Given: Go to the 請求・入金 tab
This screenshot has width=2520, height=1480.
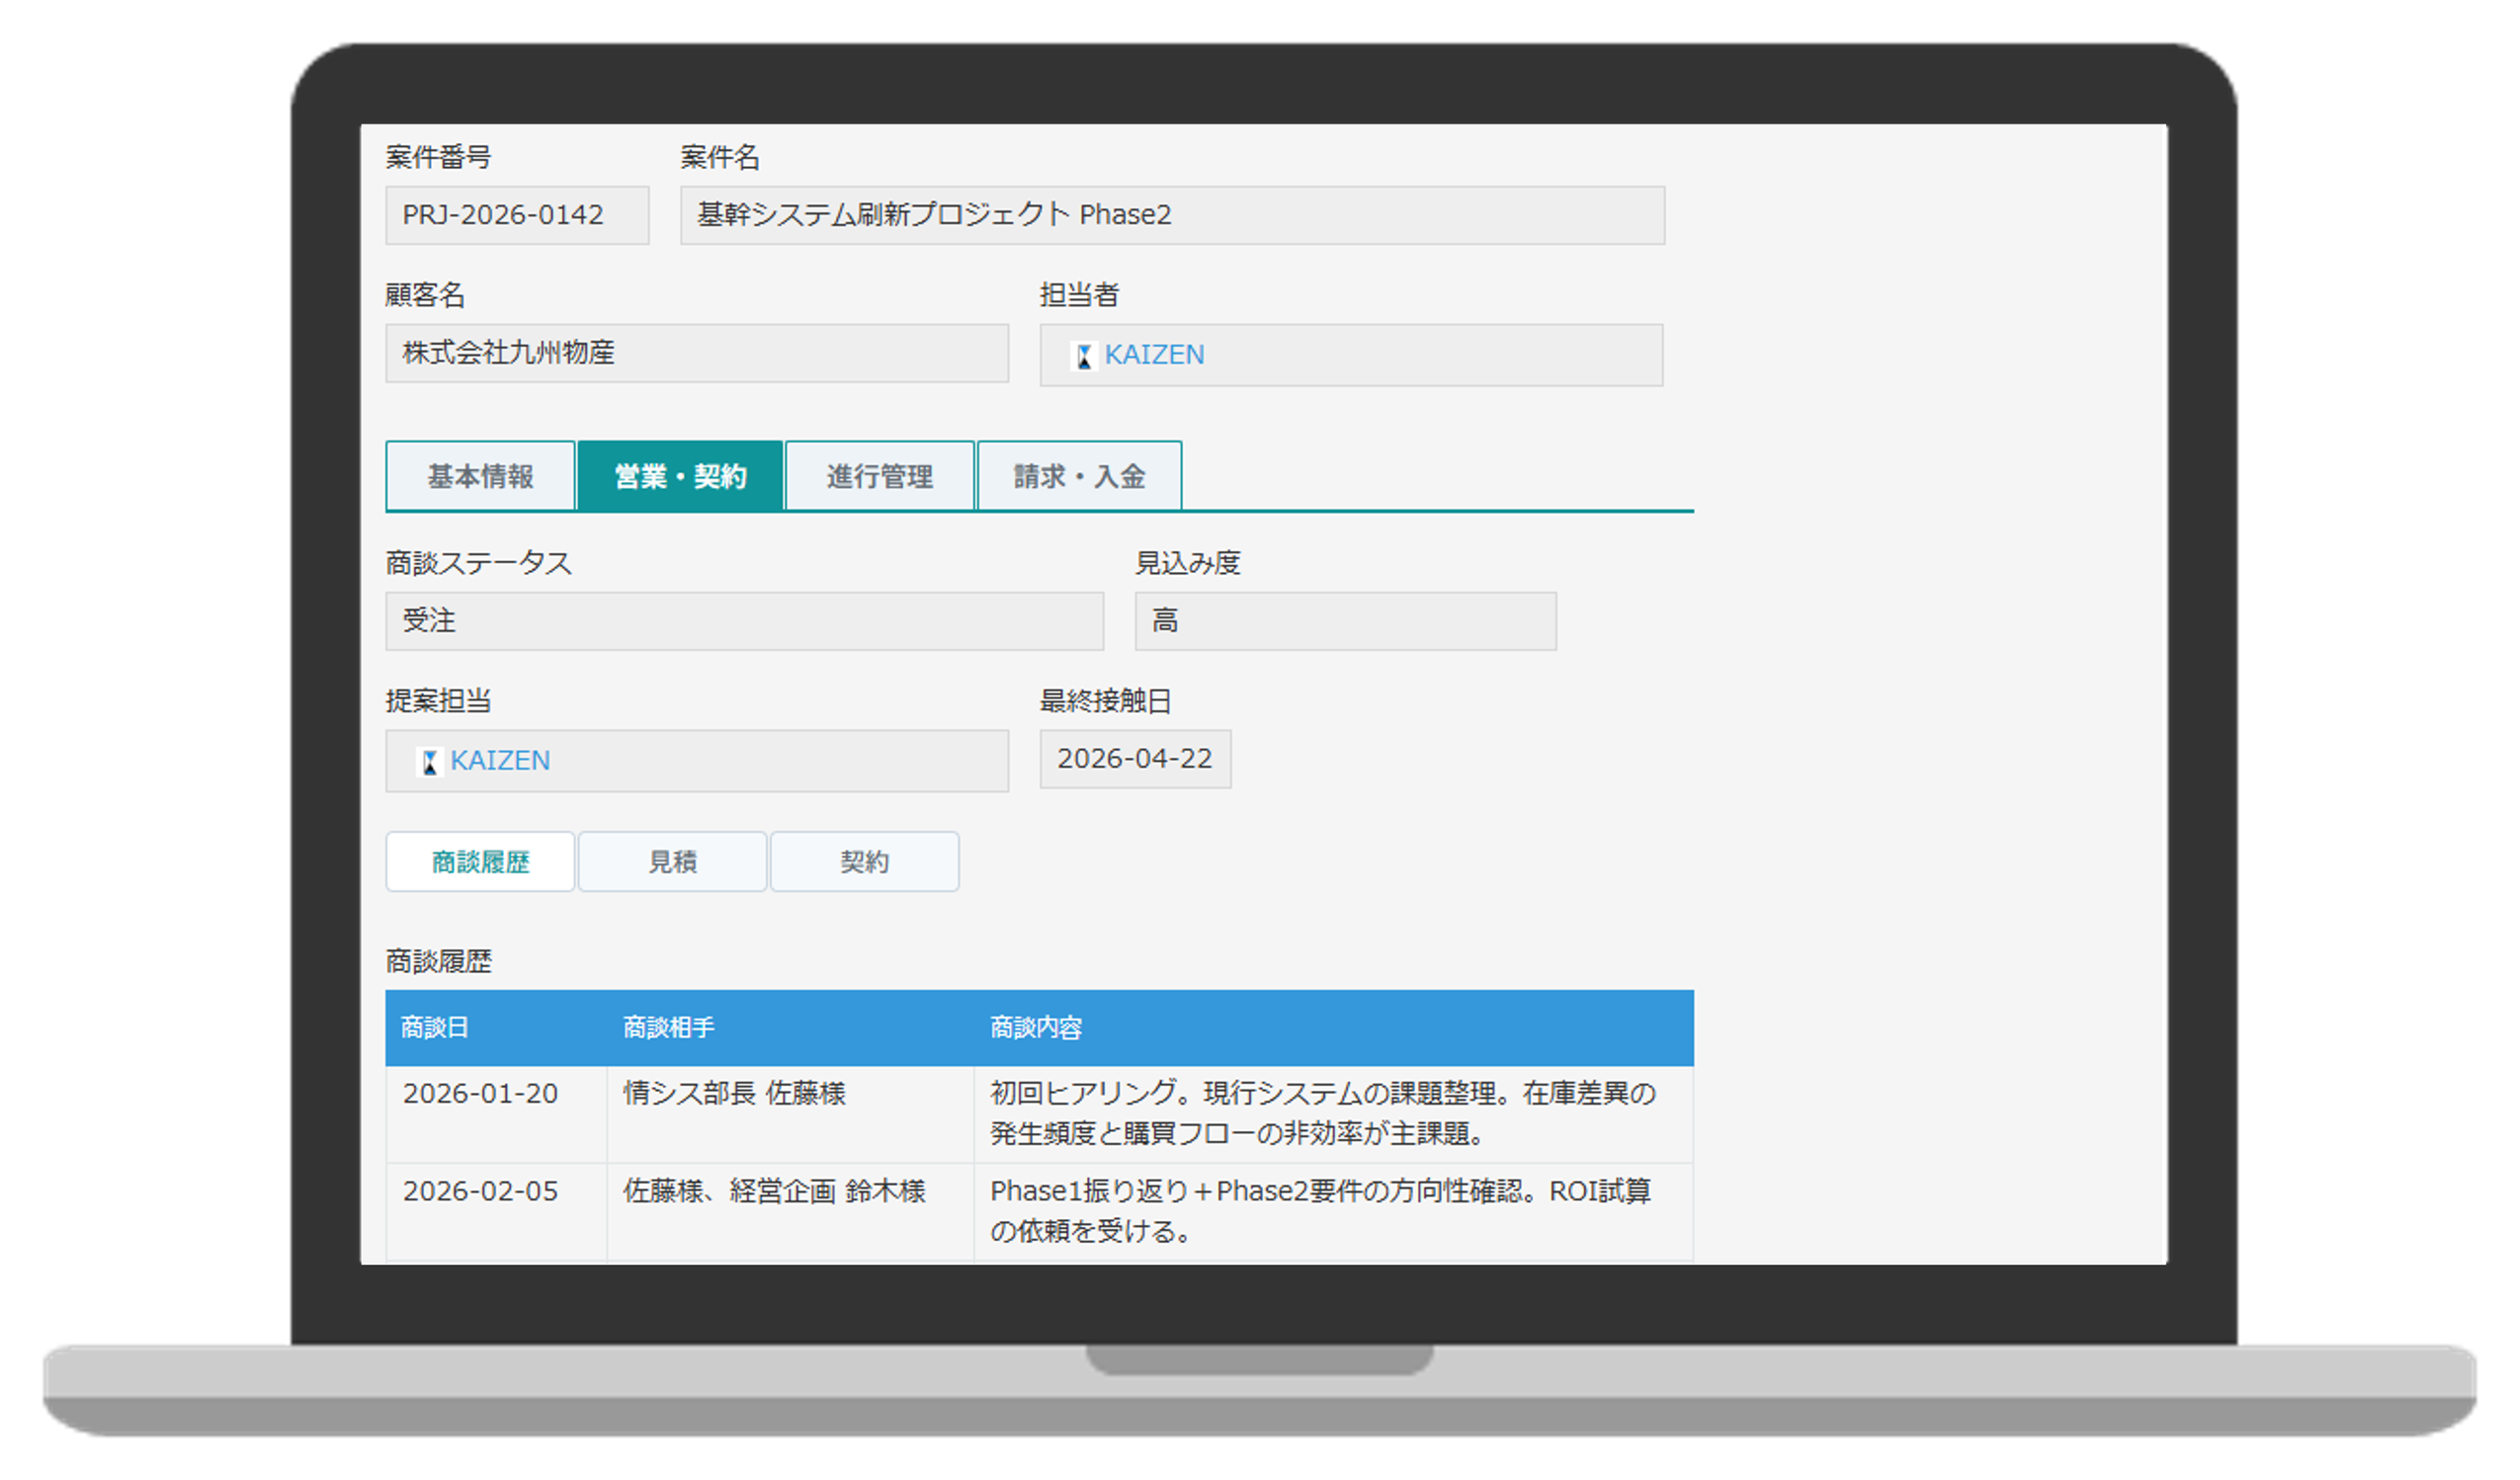Looking at the screenshot, I should coord(1078,476).
